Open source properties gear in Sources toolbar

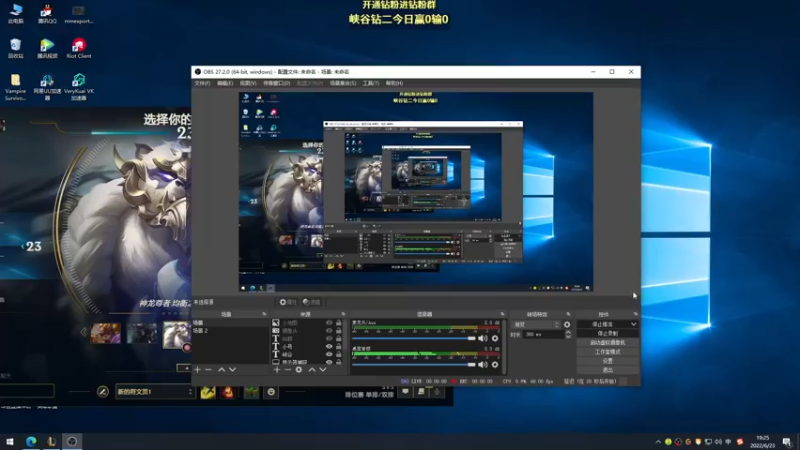[x=299, y=369]
